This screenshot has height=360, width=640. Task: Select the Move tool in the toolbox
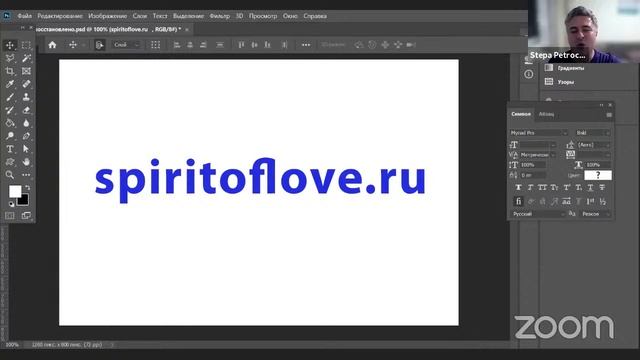pos(10,45)
